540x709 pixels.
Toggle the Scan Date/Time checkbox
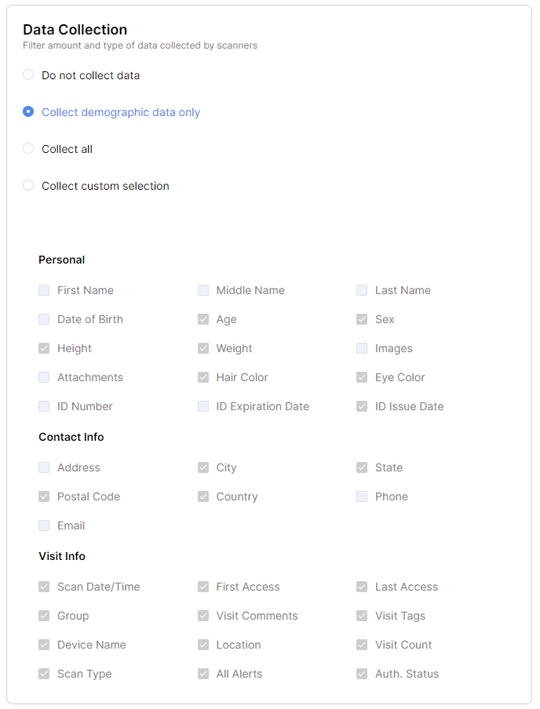(44, 587)
